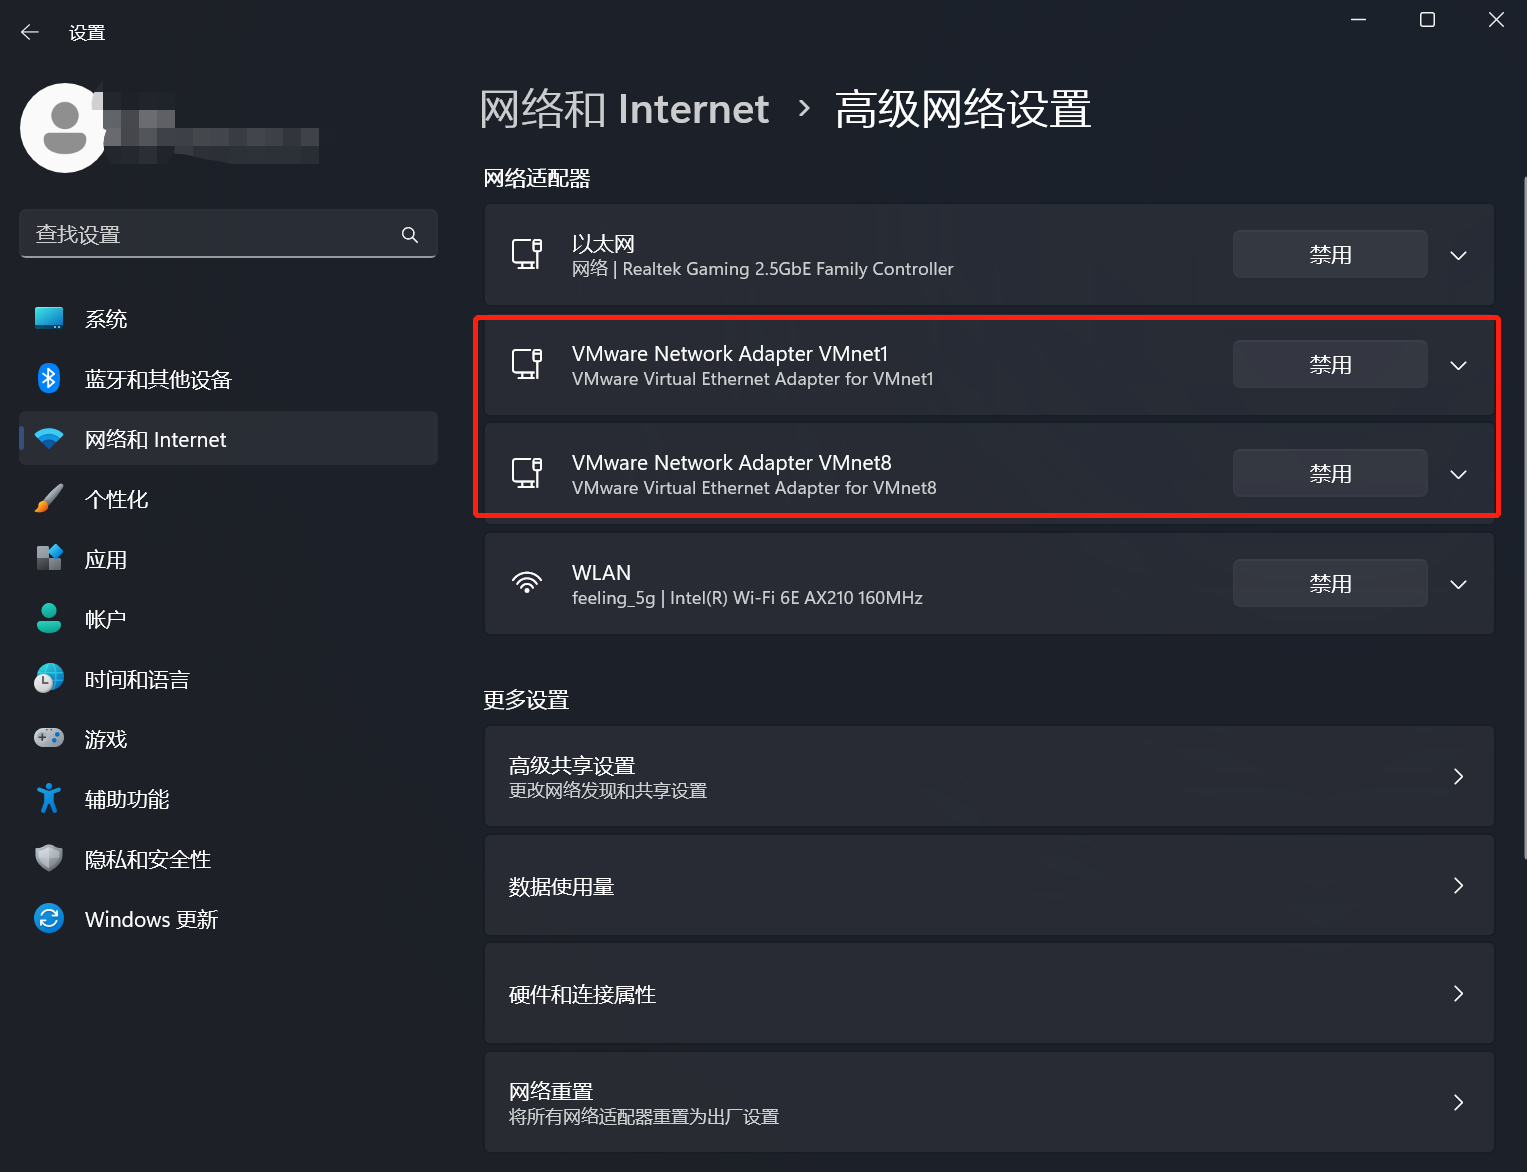Click the VMnet1 adapter icon
Image resolution: width=1527 pixels, height=1172 pixels.
(527, 365)
